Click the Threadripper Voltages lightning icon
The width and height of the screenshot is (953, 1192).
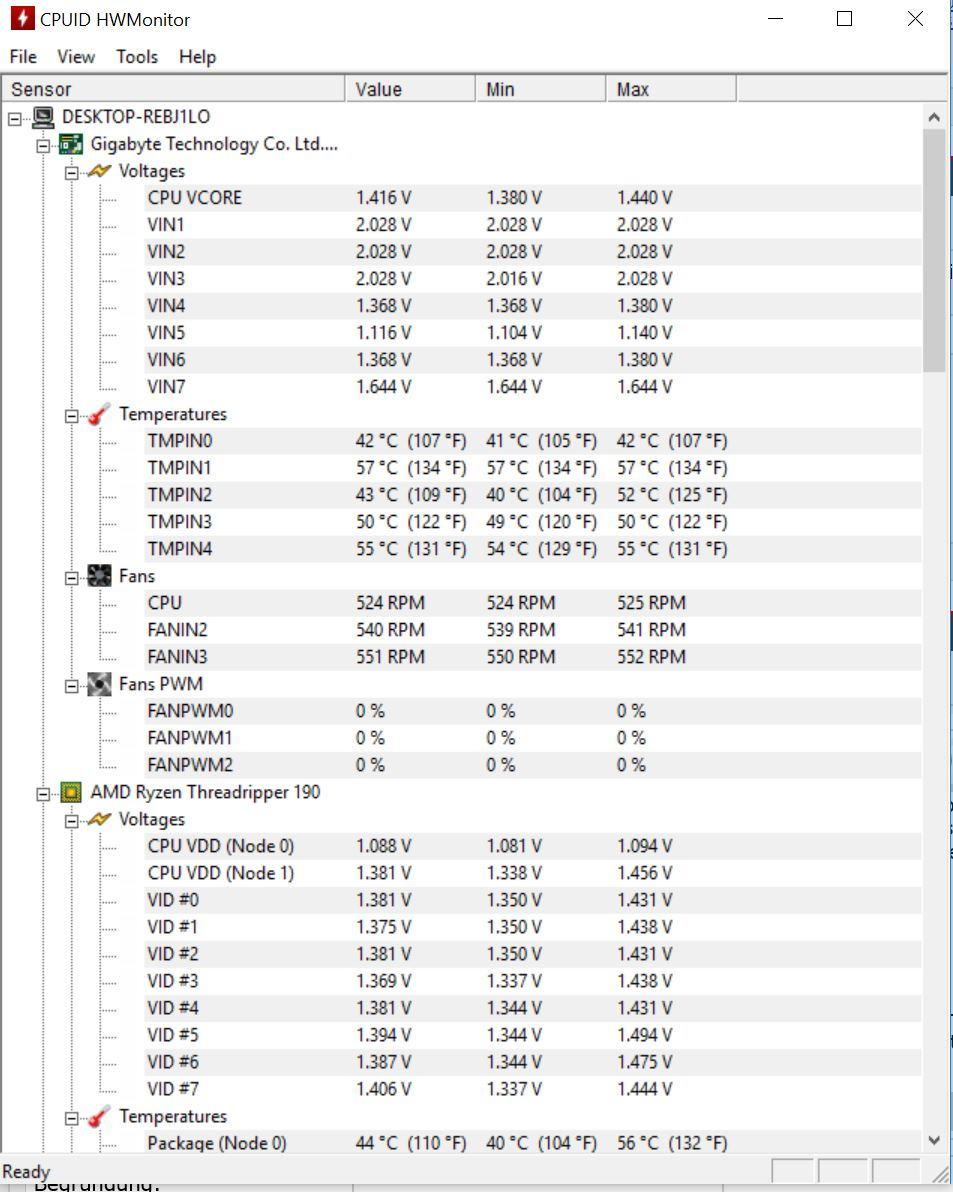(100, 820)
